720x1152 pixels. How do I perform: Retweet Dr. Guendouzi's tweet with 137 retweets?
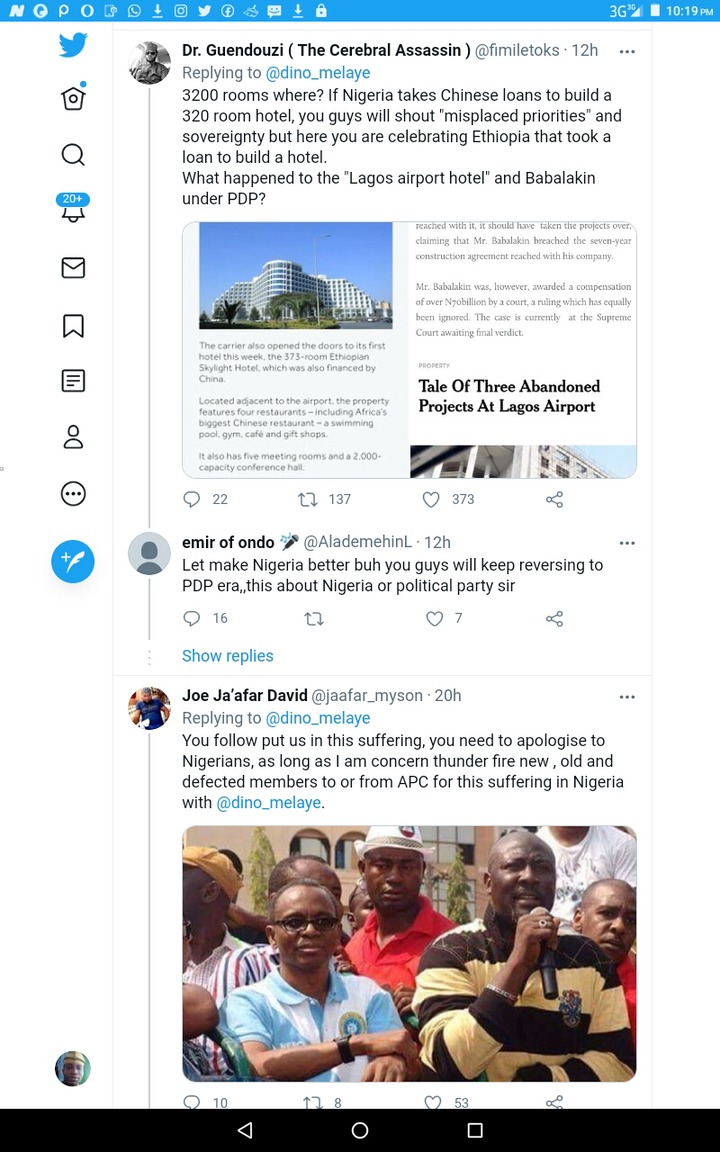click(x=307, y=500)
